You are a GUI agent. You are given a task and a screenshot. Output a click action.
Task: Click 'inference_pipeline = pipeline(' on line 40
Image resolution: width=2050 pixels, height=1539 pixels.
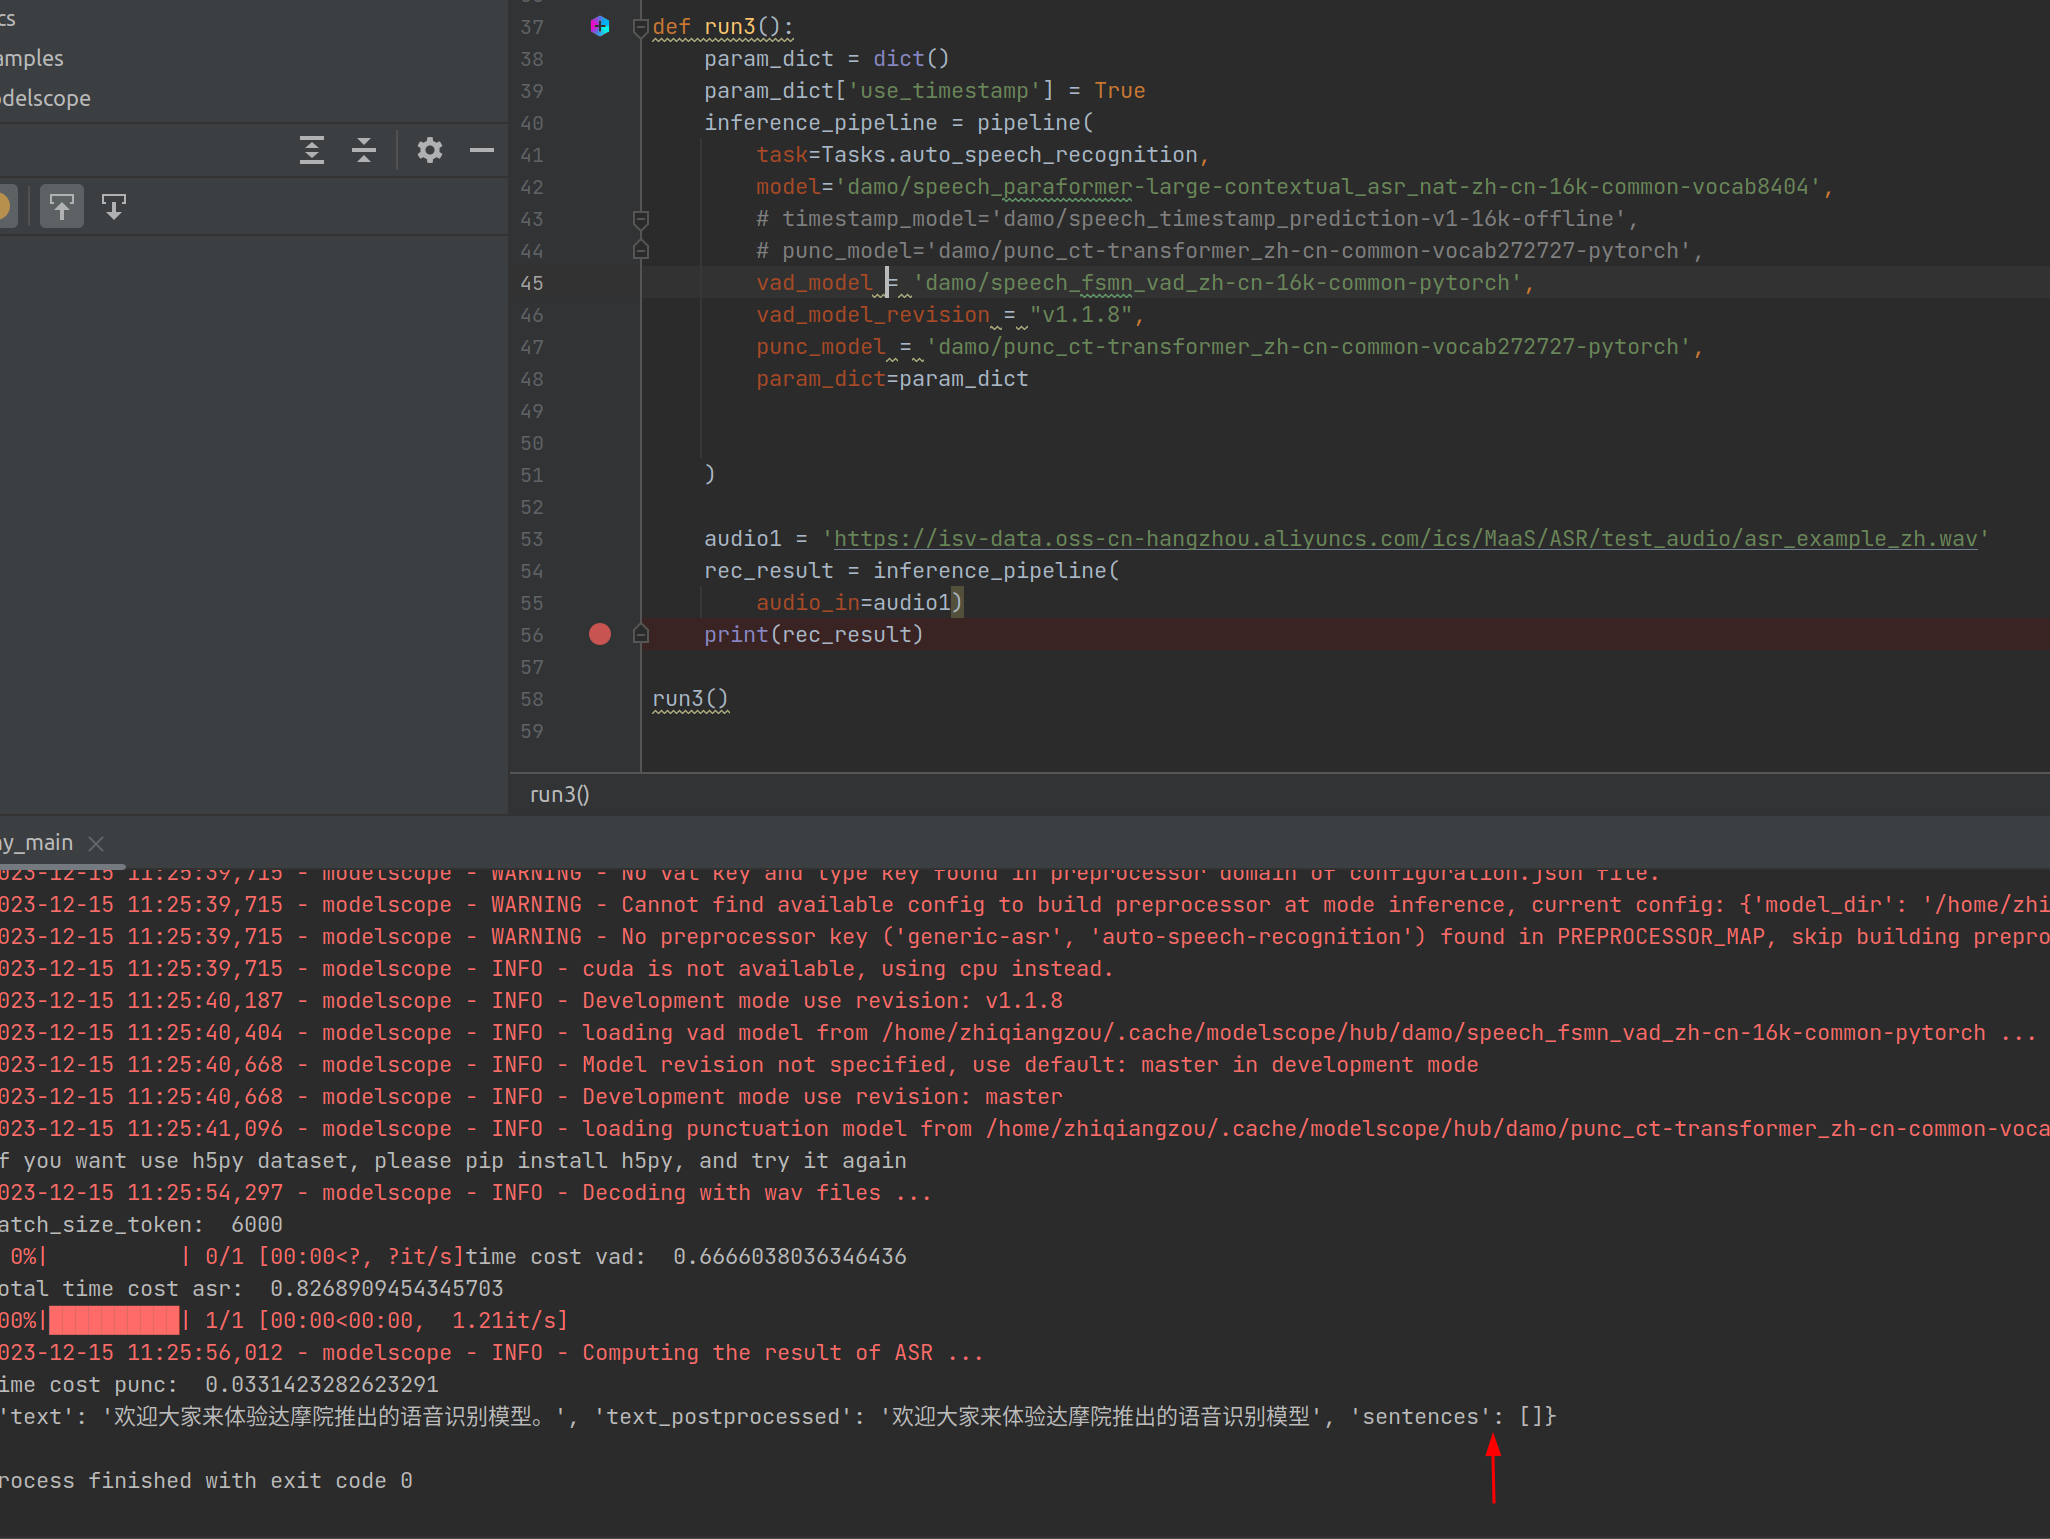(899, 123)
